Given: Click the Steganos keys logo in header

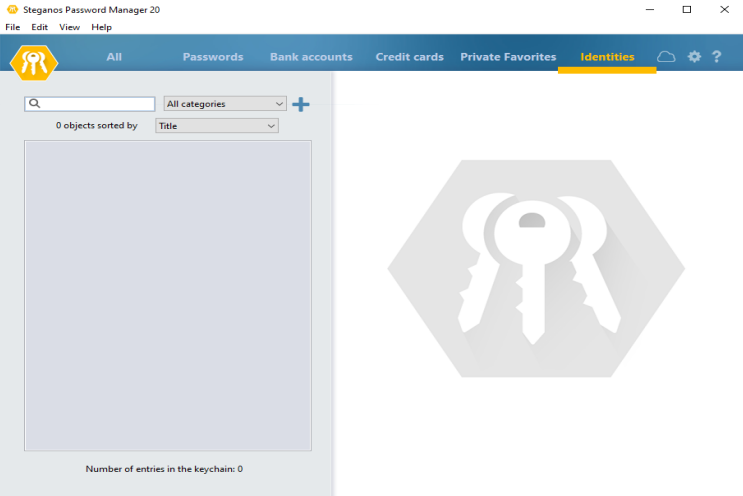Looking at the screenshot, I should (34, 63).
